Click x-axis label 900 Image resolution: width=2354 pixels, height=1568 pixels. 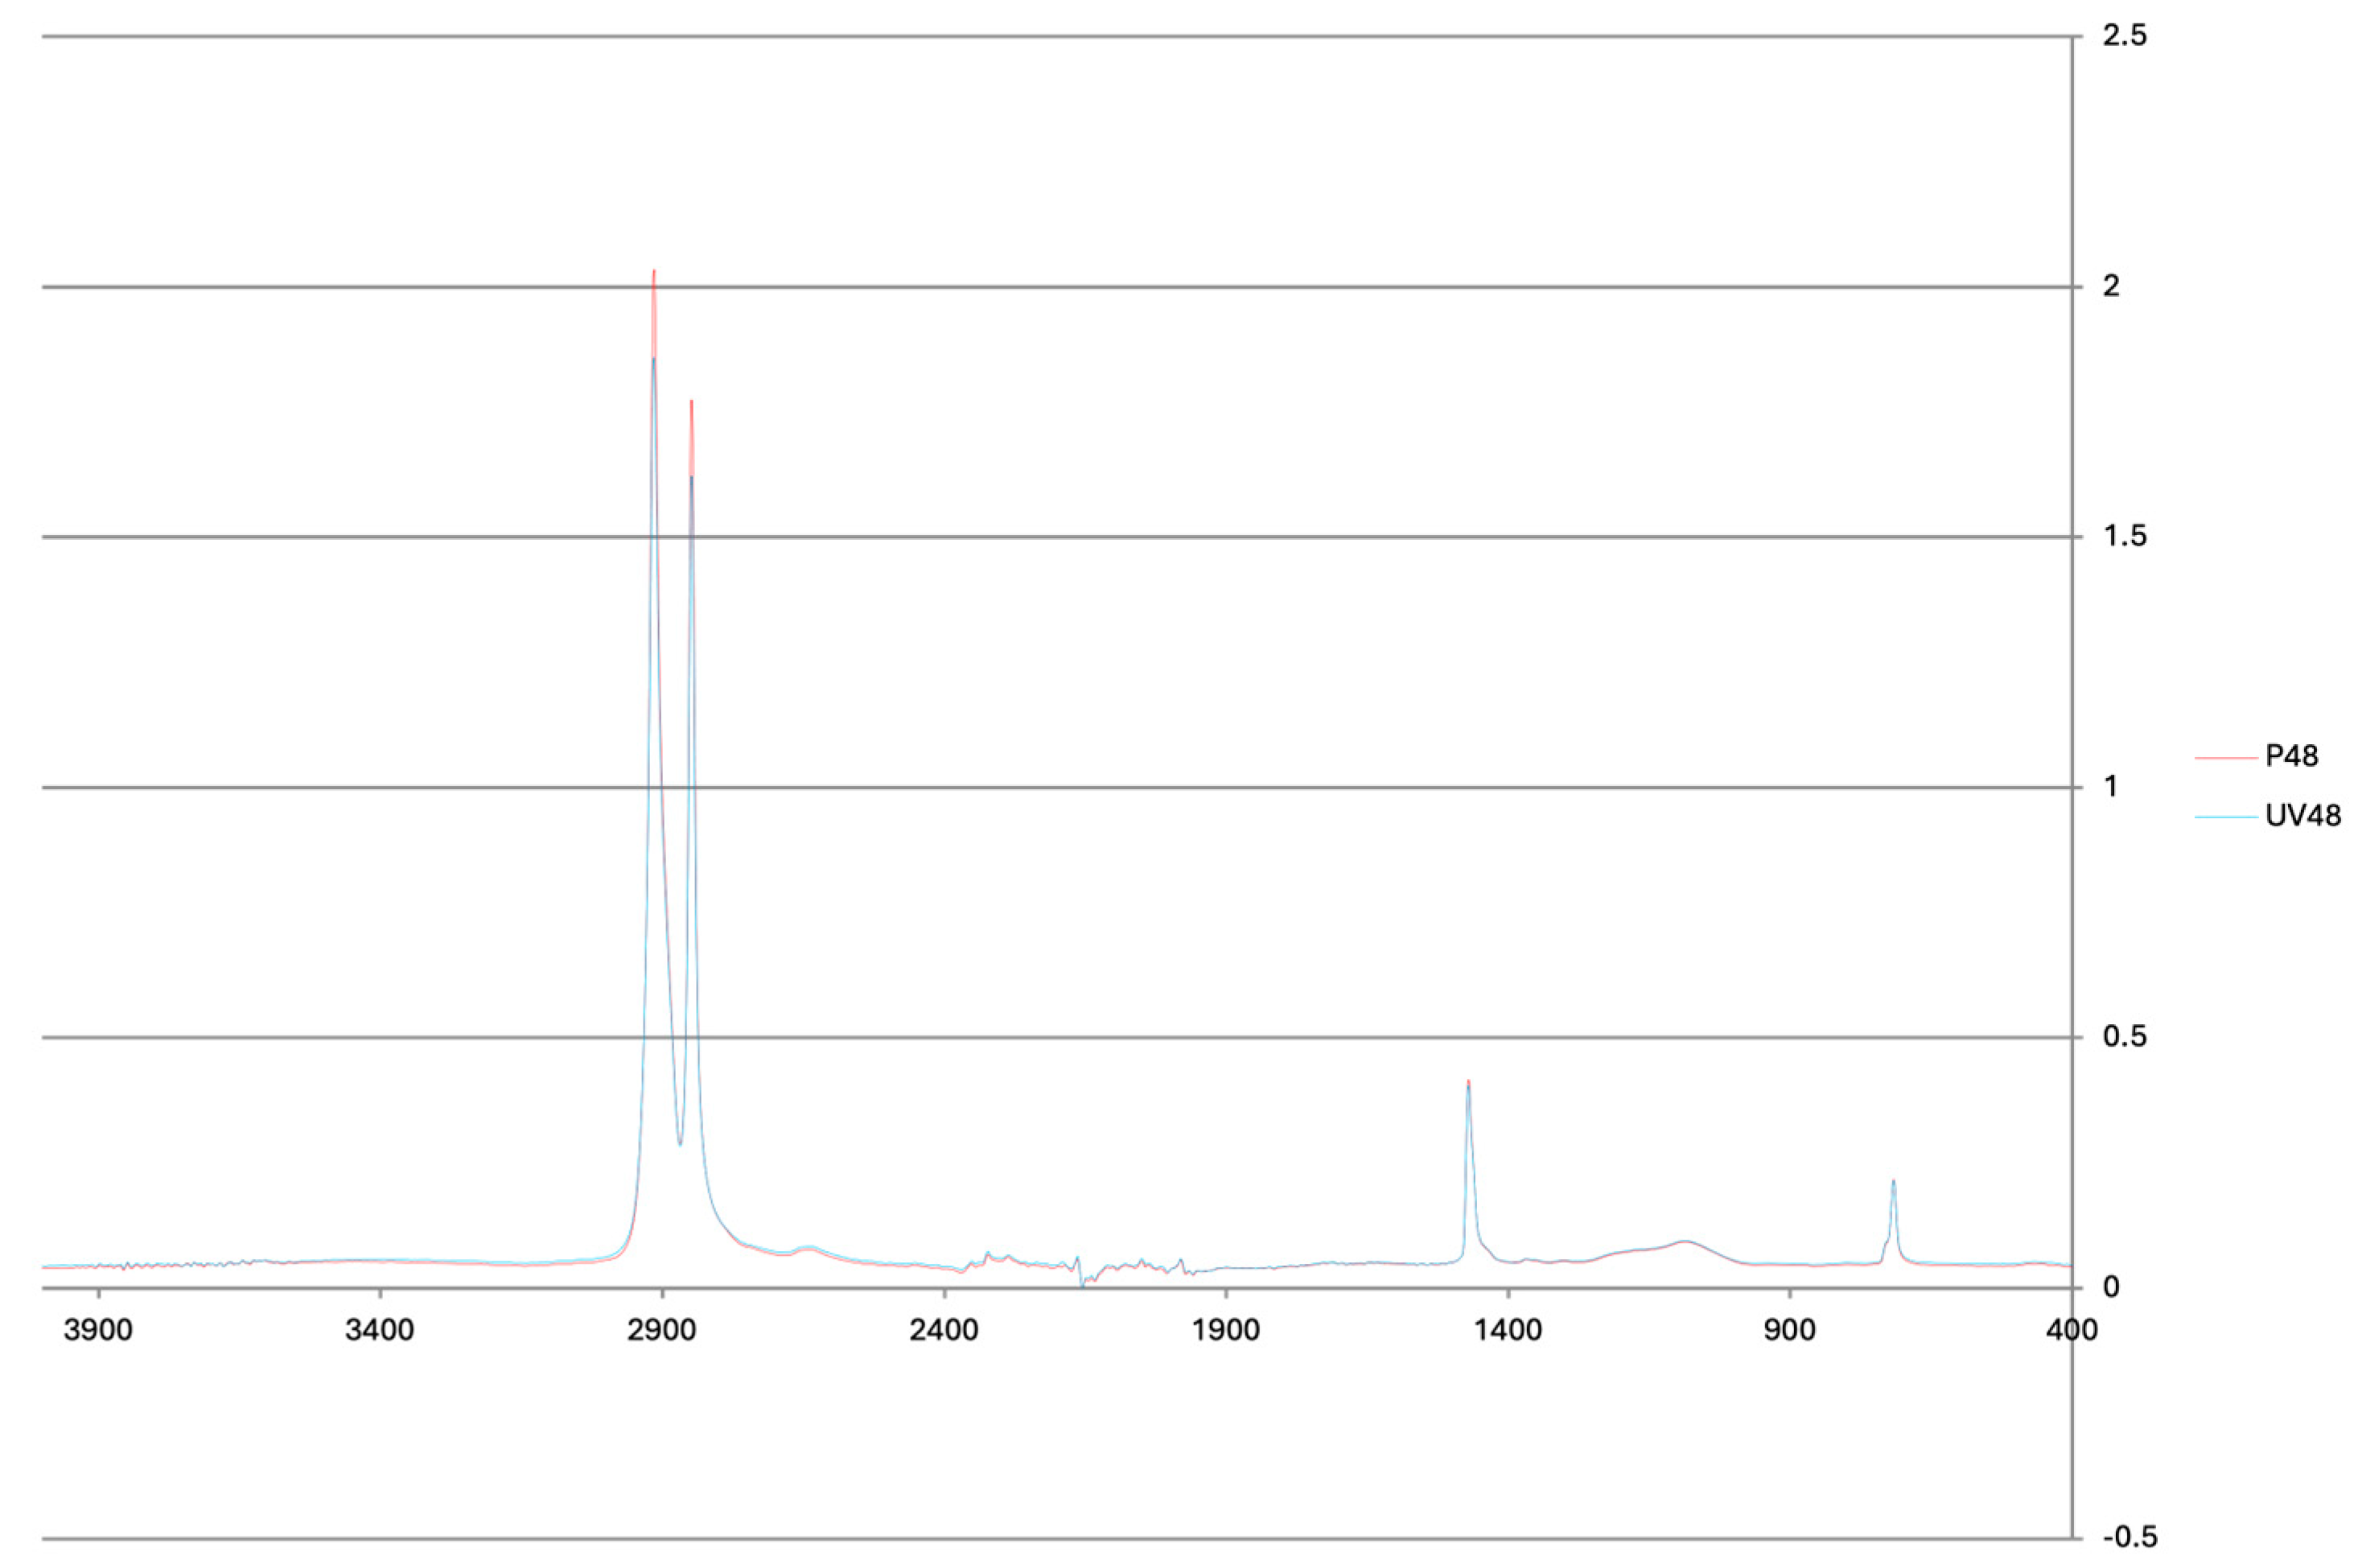click(1790, 1331)
